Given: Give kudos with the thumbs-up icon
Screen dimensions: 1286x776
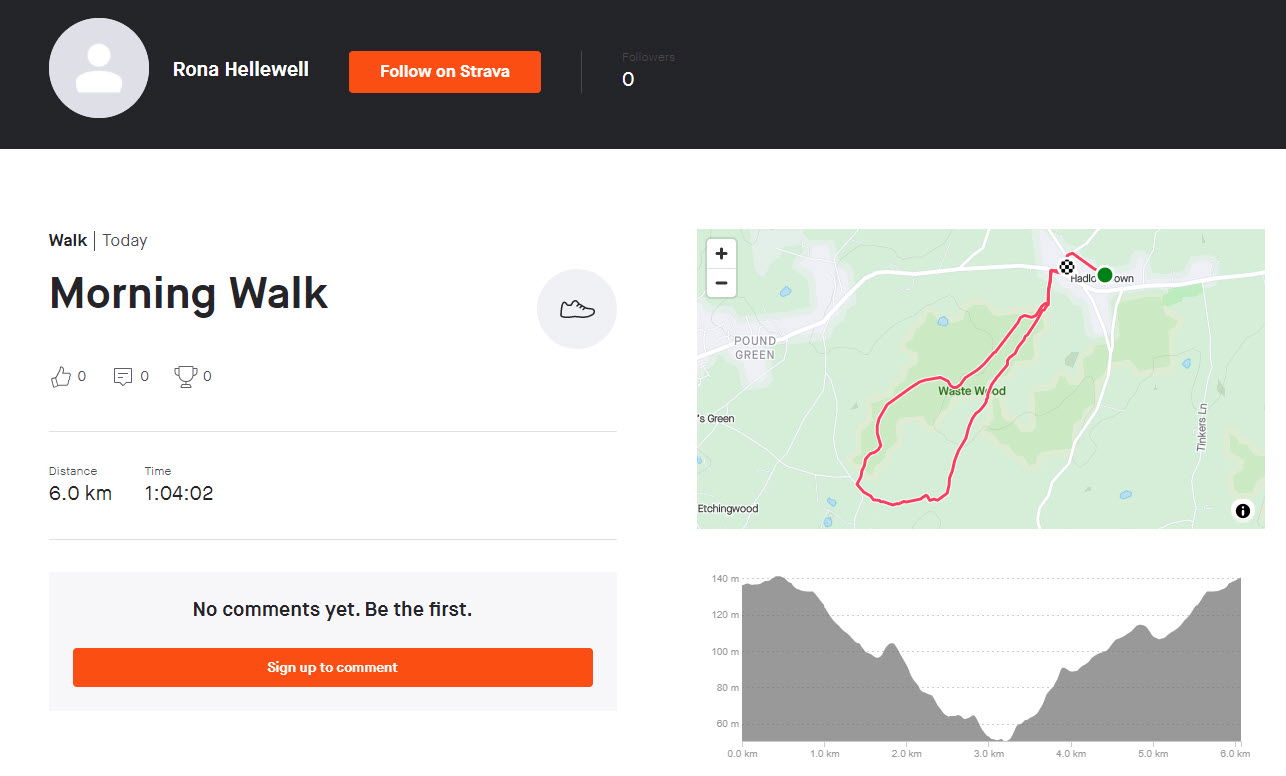Looking at the screenshot, I should [61, 377].
